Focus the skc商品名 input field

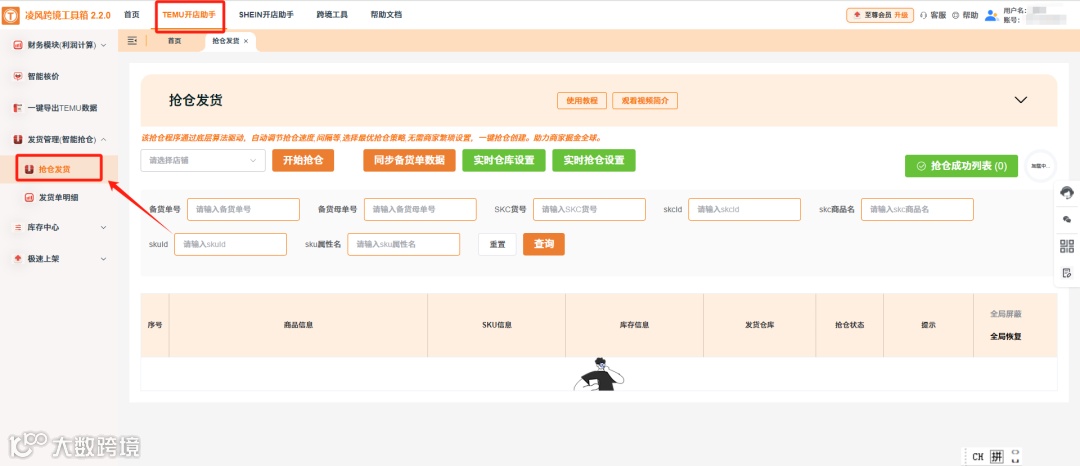[917, 209]
